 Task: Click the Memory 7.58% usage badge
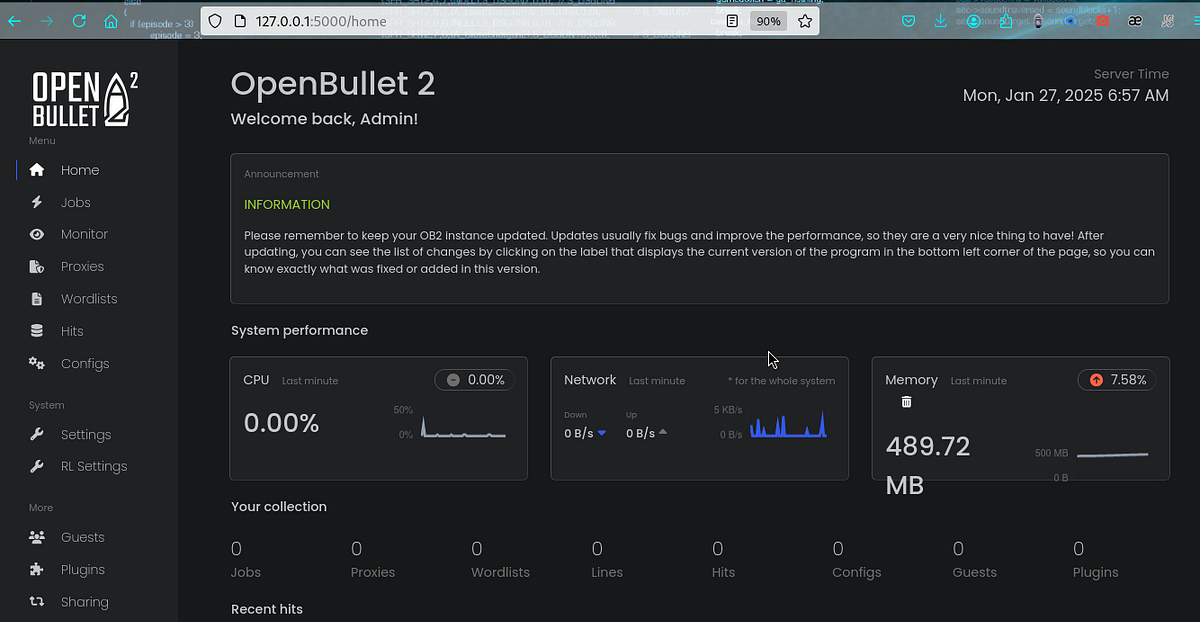point(1116,380)
